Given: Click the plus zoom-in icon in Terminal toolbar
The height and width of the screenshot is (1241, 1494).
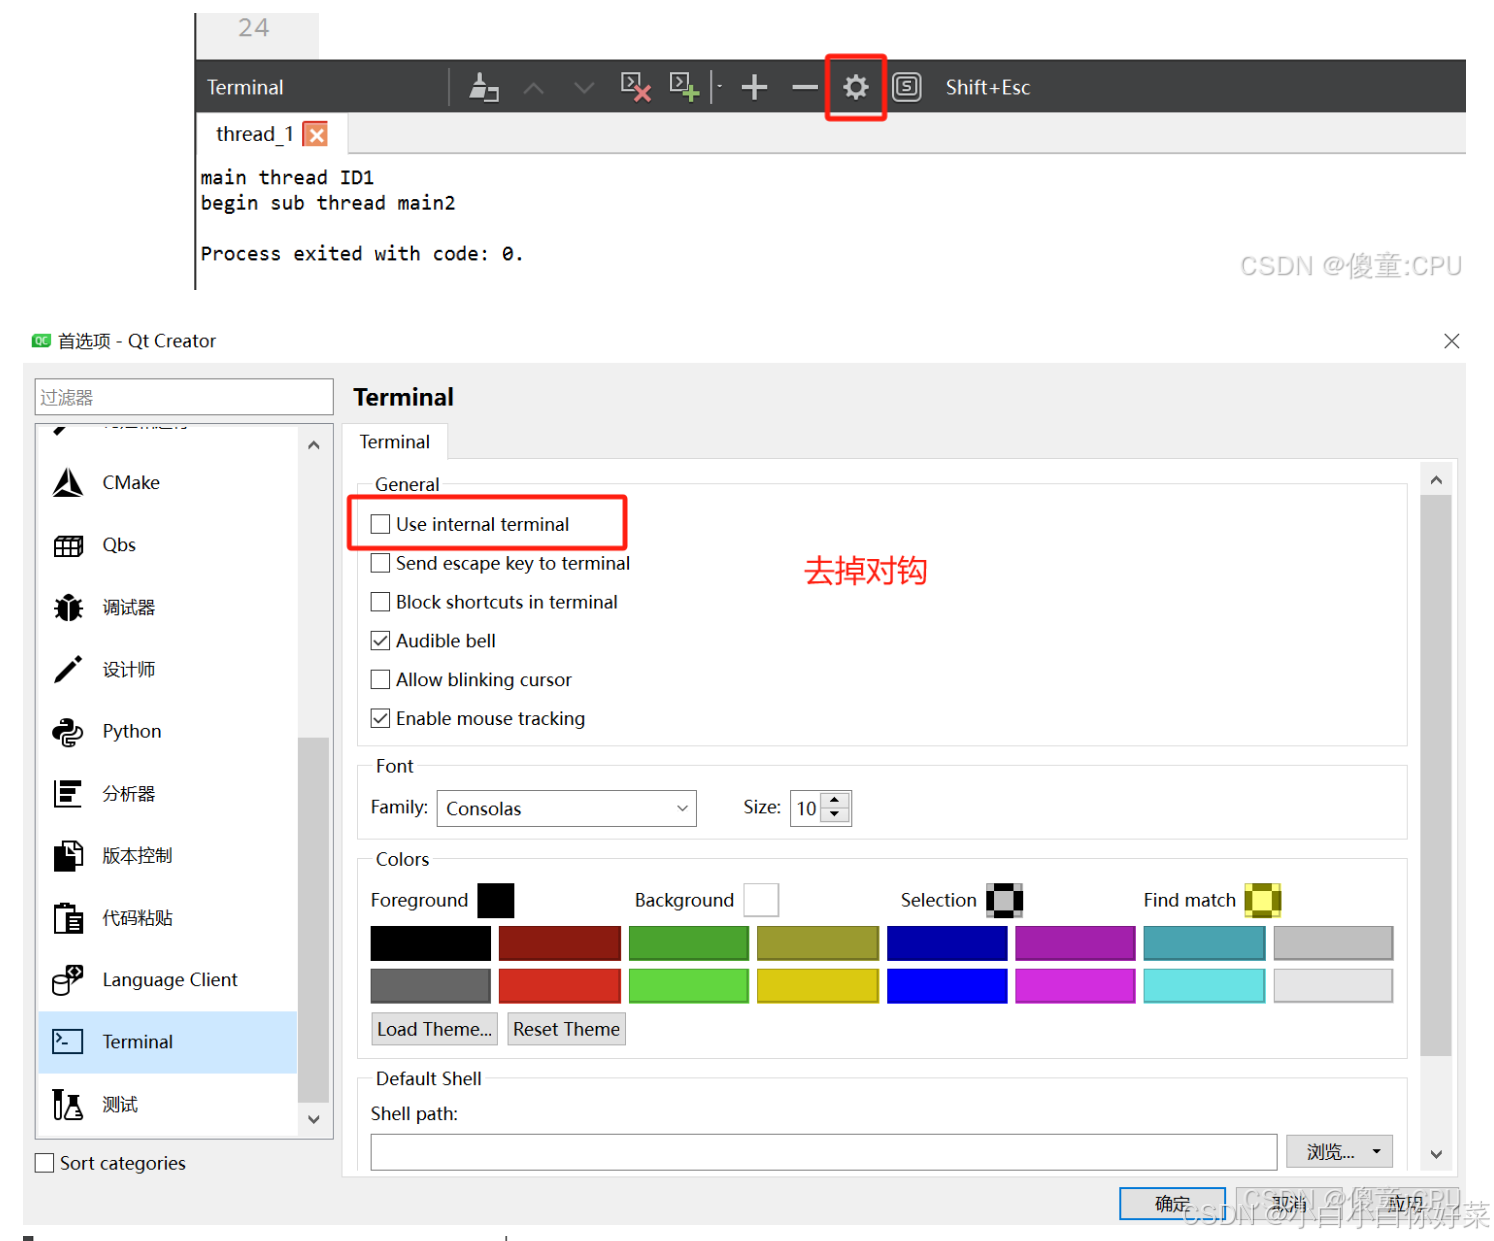Looking at the screenshot, I should click(x=754, y=87).
